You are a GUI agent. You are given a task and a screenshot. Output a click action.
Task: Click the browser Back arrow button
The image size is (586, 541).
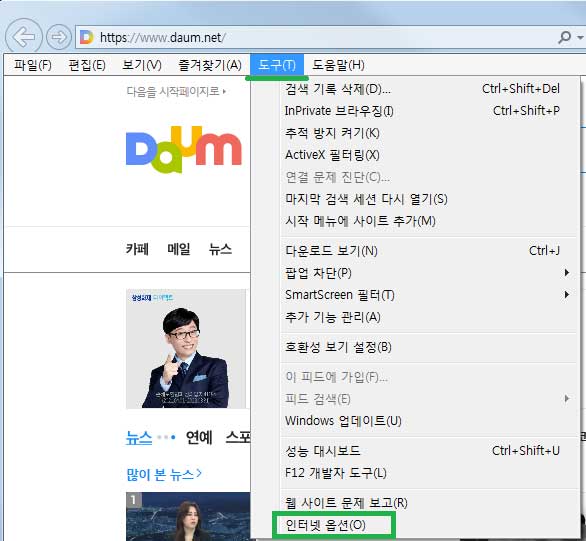click(x=24, y=37)
